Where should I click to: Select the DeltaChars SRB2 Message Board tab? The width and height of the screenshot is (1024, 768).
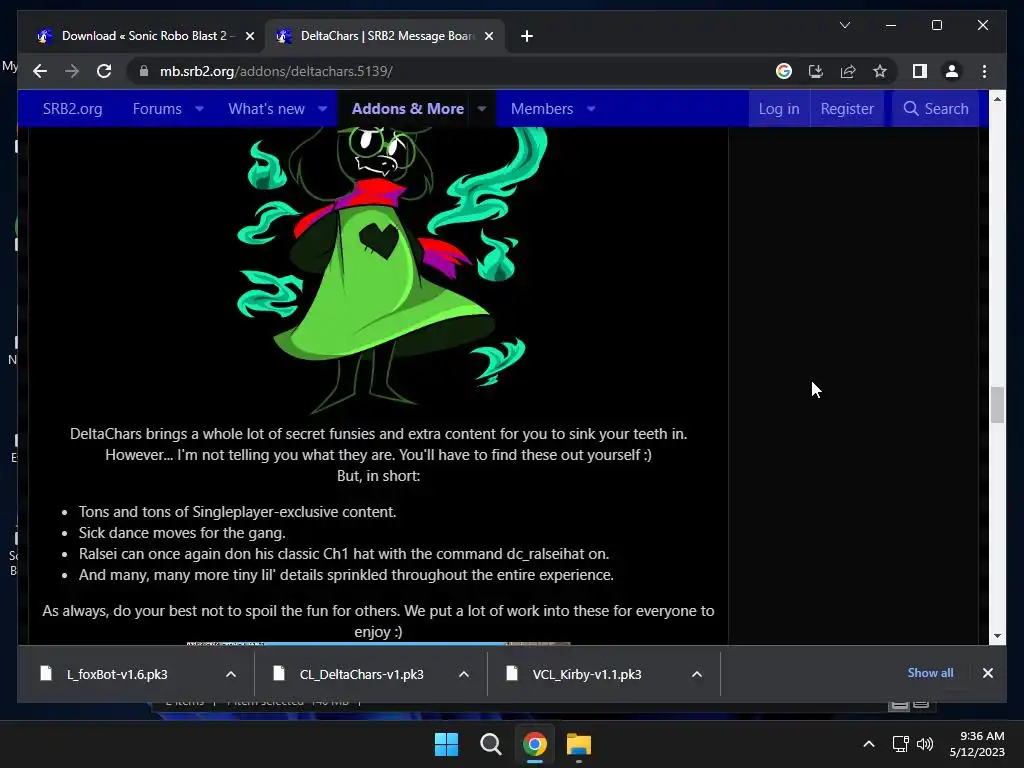pyautogui.click(x=384, y=36)
